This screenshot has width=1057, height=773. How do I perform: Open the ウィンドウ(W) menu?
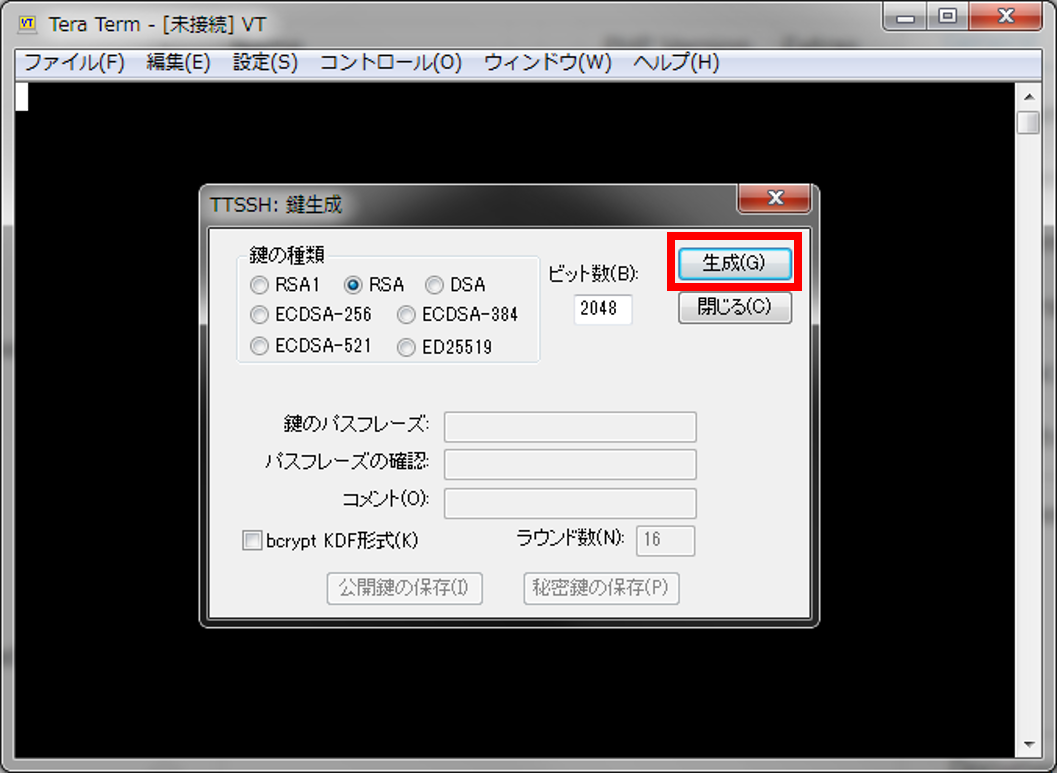click(x=547, y=62)
